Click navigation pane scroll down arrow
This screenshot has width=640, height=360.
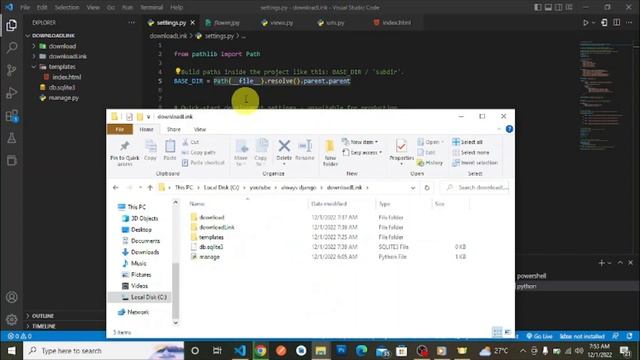(x=176, y=322)
